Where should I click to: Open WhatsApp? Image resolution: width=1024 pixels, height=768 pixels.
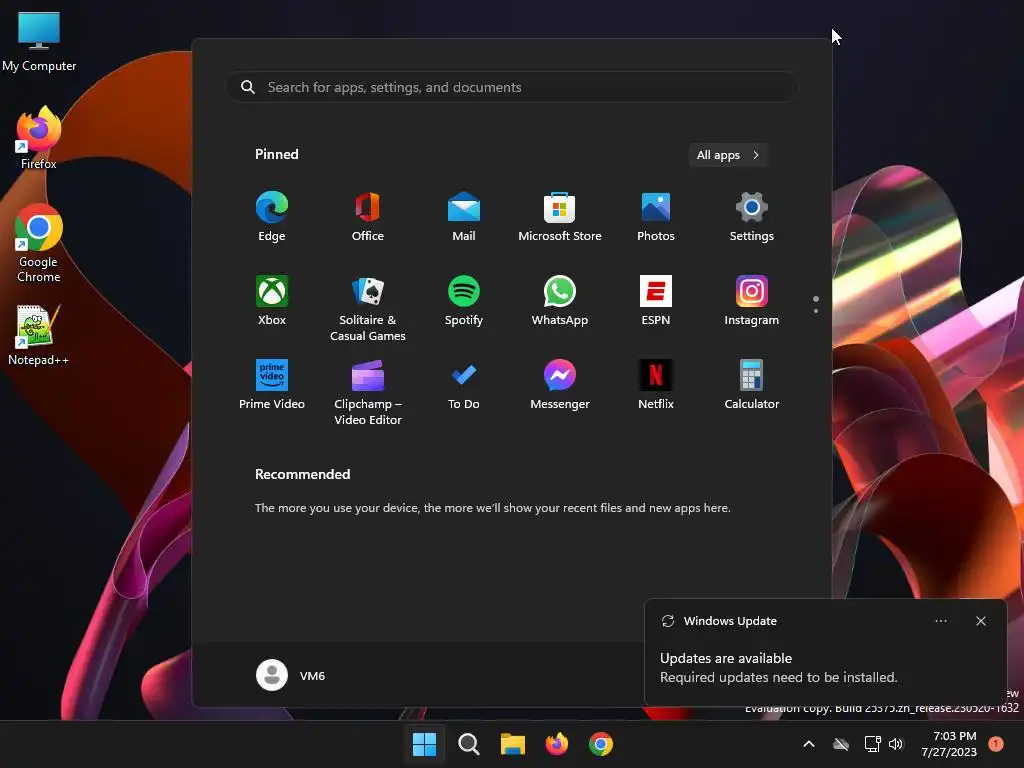pos(560,301)
